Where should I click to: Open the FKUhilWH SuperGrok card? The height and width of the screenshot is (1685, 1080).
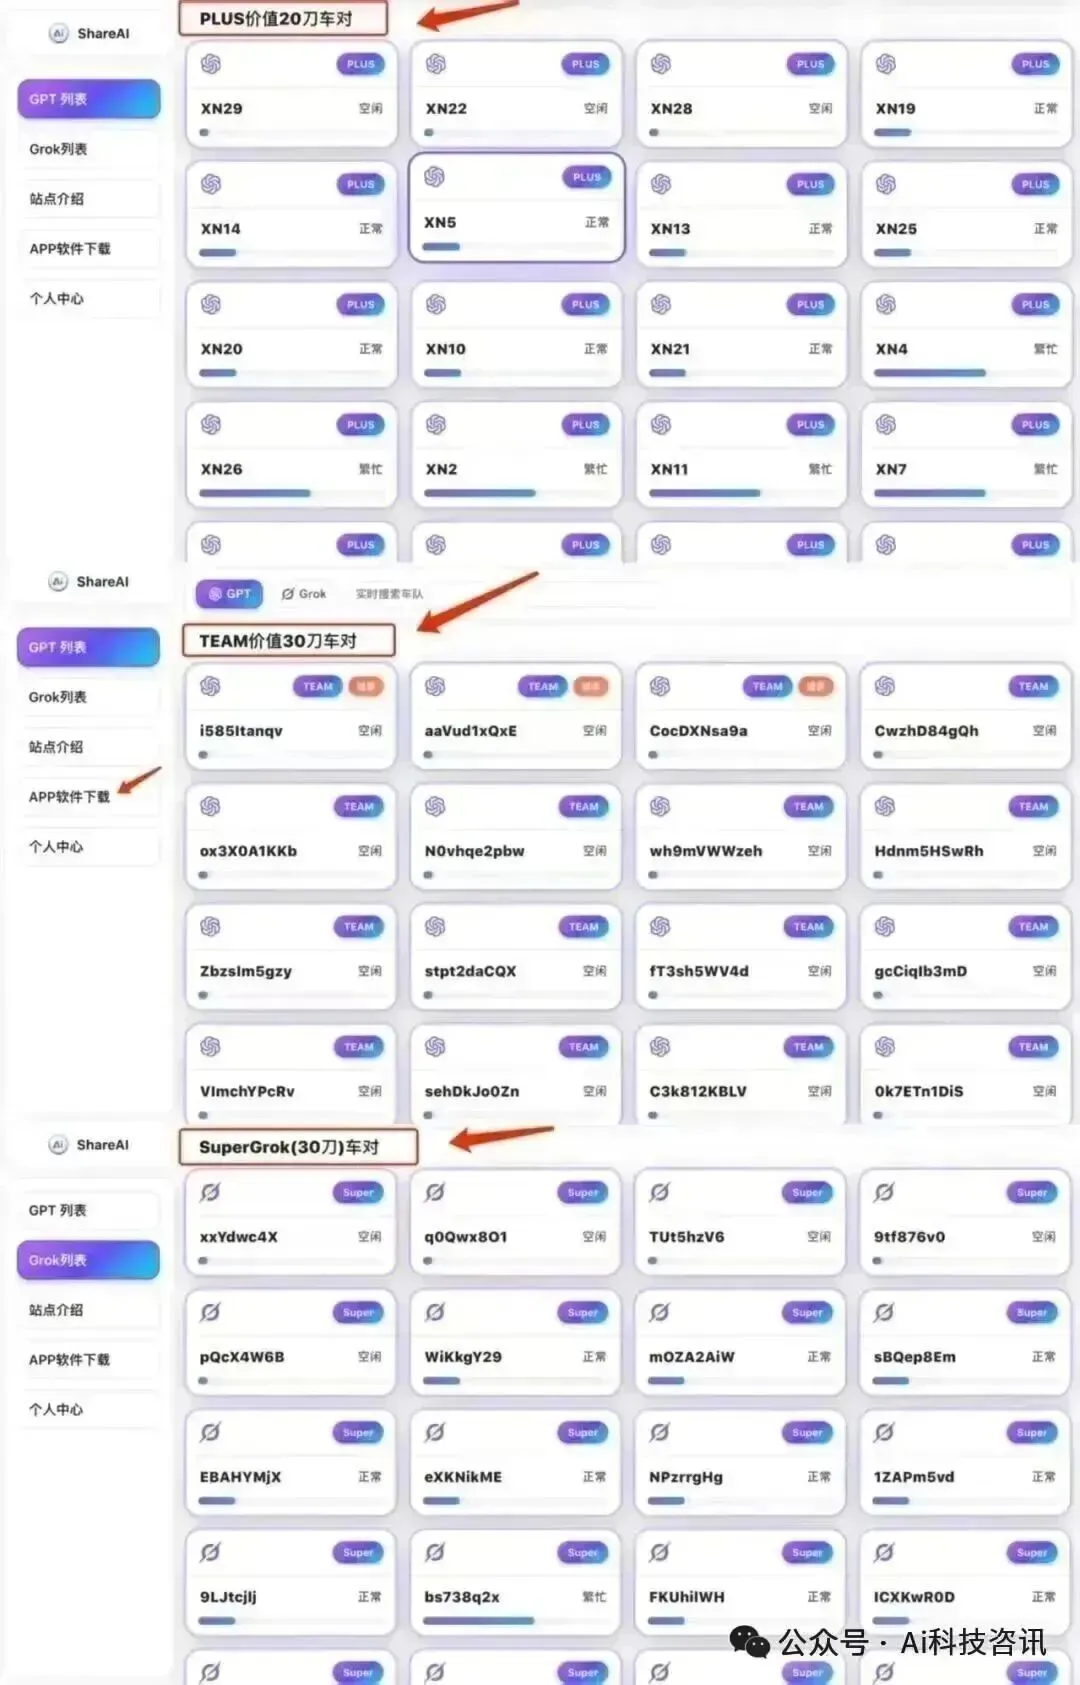click(740, 1582)
